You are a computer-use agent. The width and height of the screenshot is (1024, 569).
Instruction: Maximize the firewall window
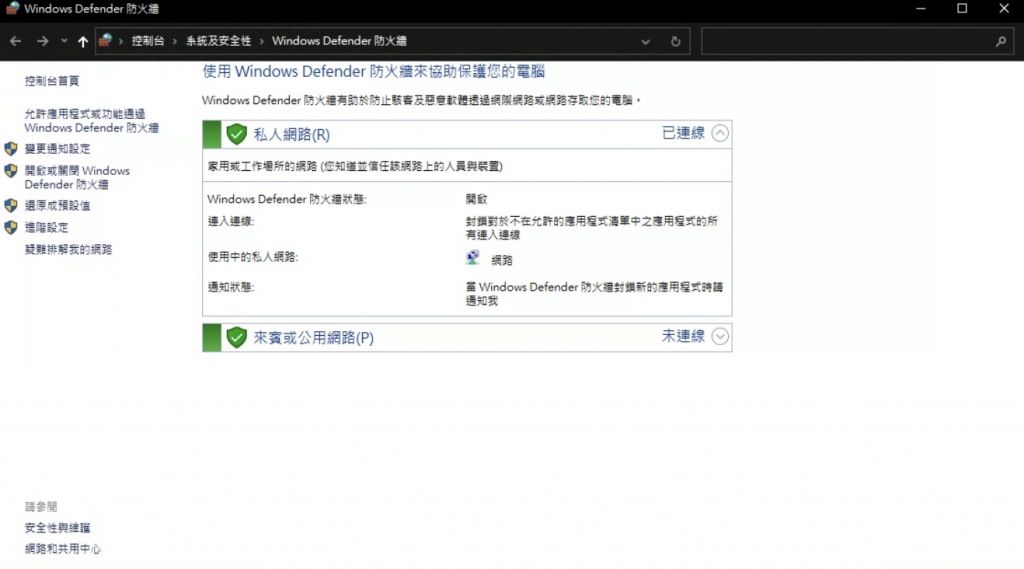coord(962,8)
